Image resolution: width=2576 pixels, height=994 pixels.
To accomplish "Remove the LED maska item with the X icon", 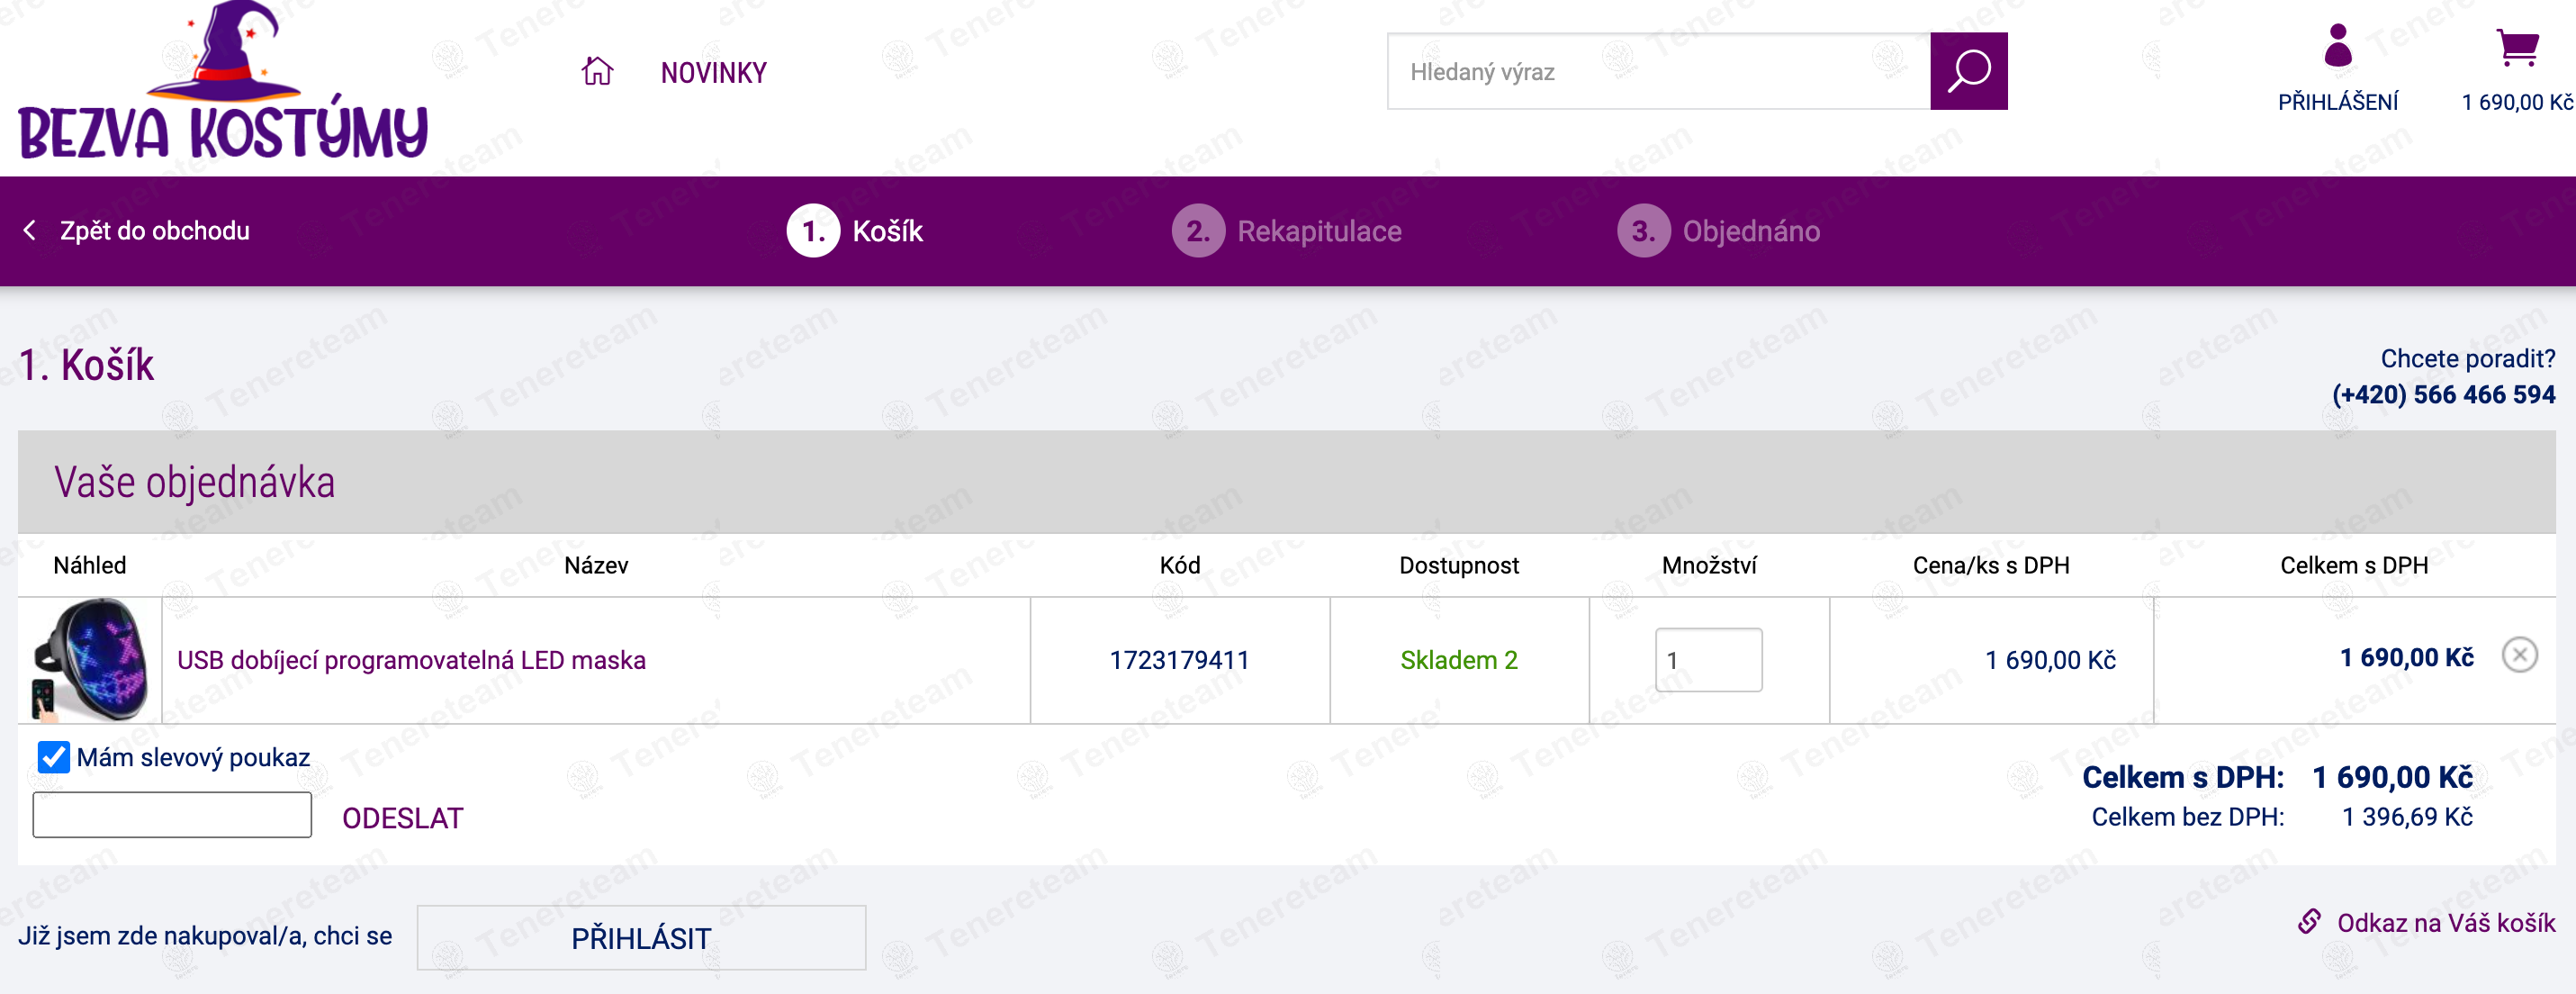I will (x=2519, y=655).
